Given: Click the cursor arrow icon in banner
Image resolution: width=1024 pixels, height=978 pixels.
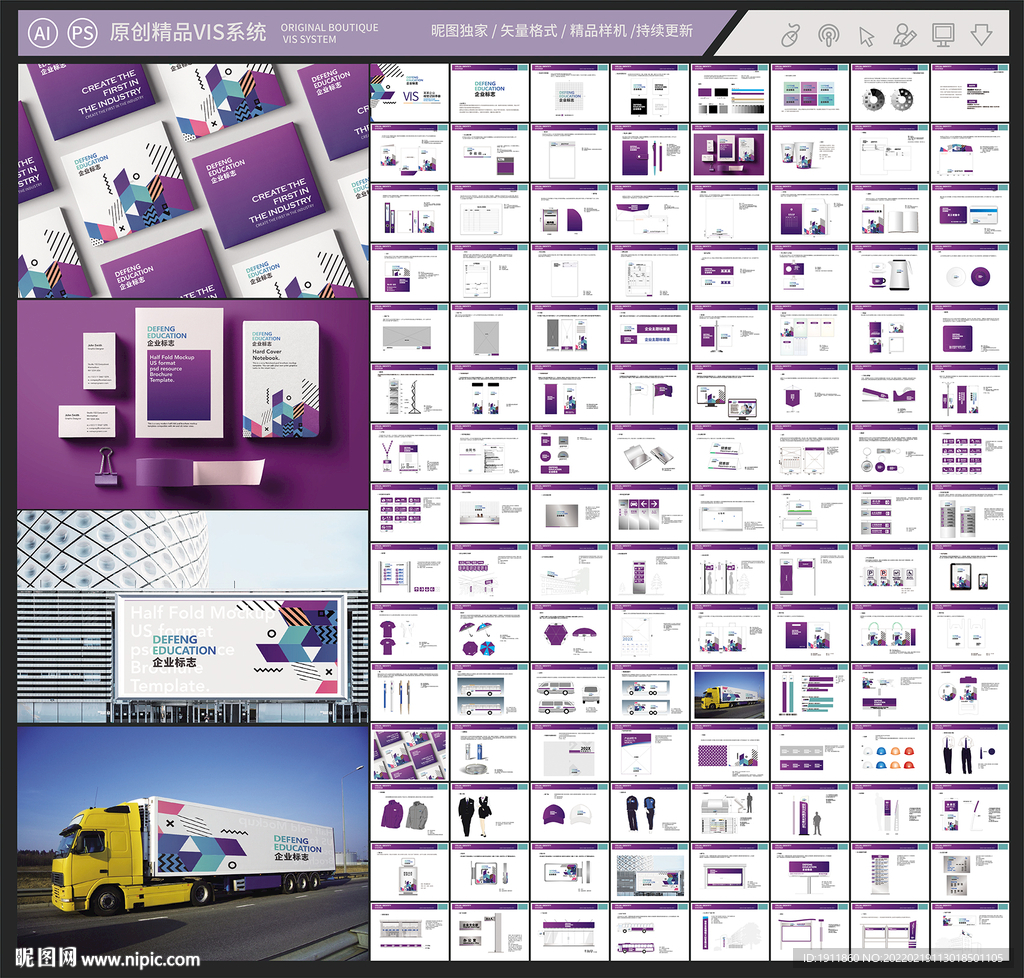Looking at the screenshot, I should click(867, 37).
